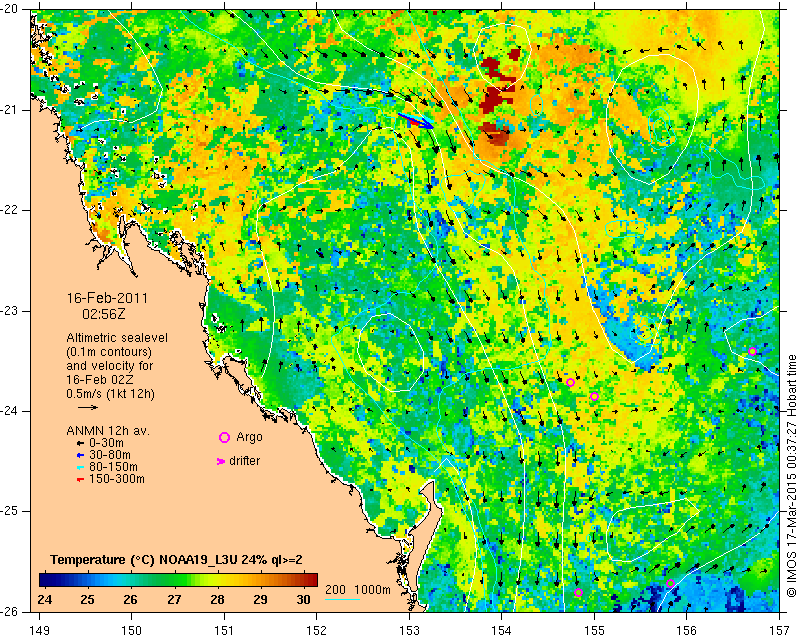Click the latitude axis label -26

[11, 611]
